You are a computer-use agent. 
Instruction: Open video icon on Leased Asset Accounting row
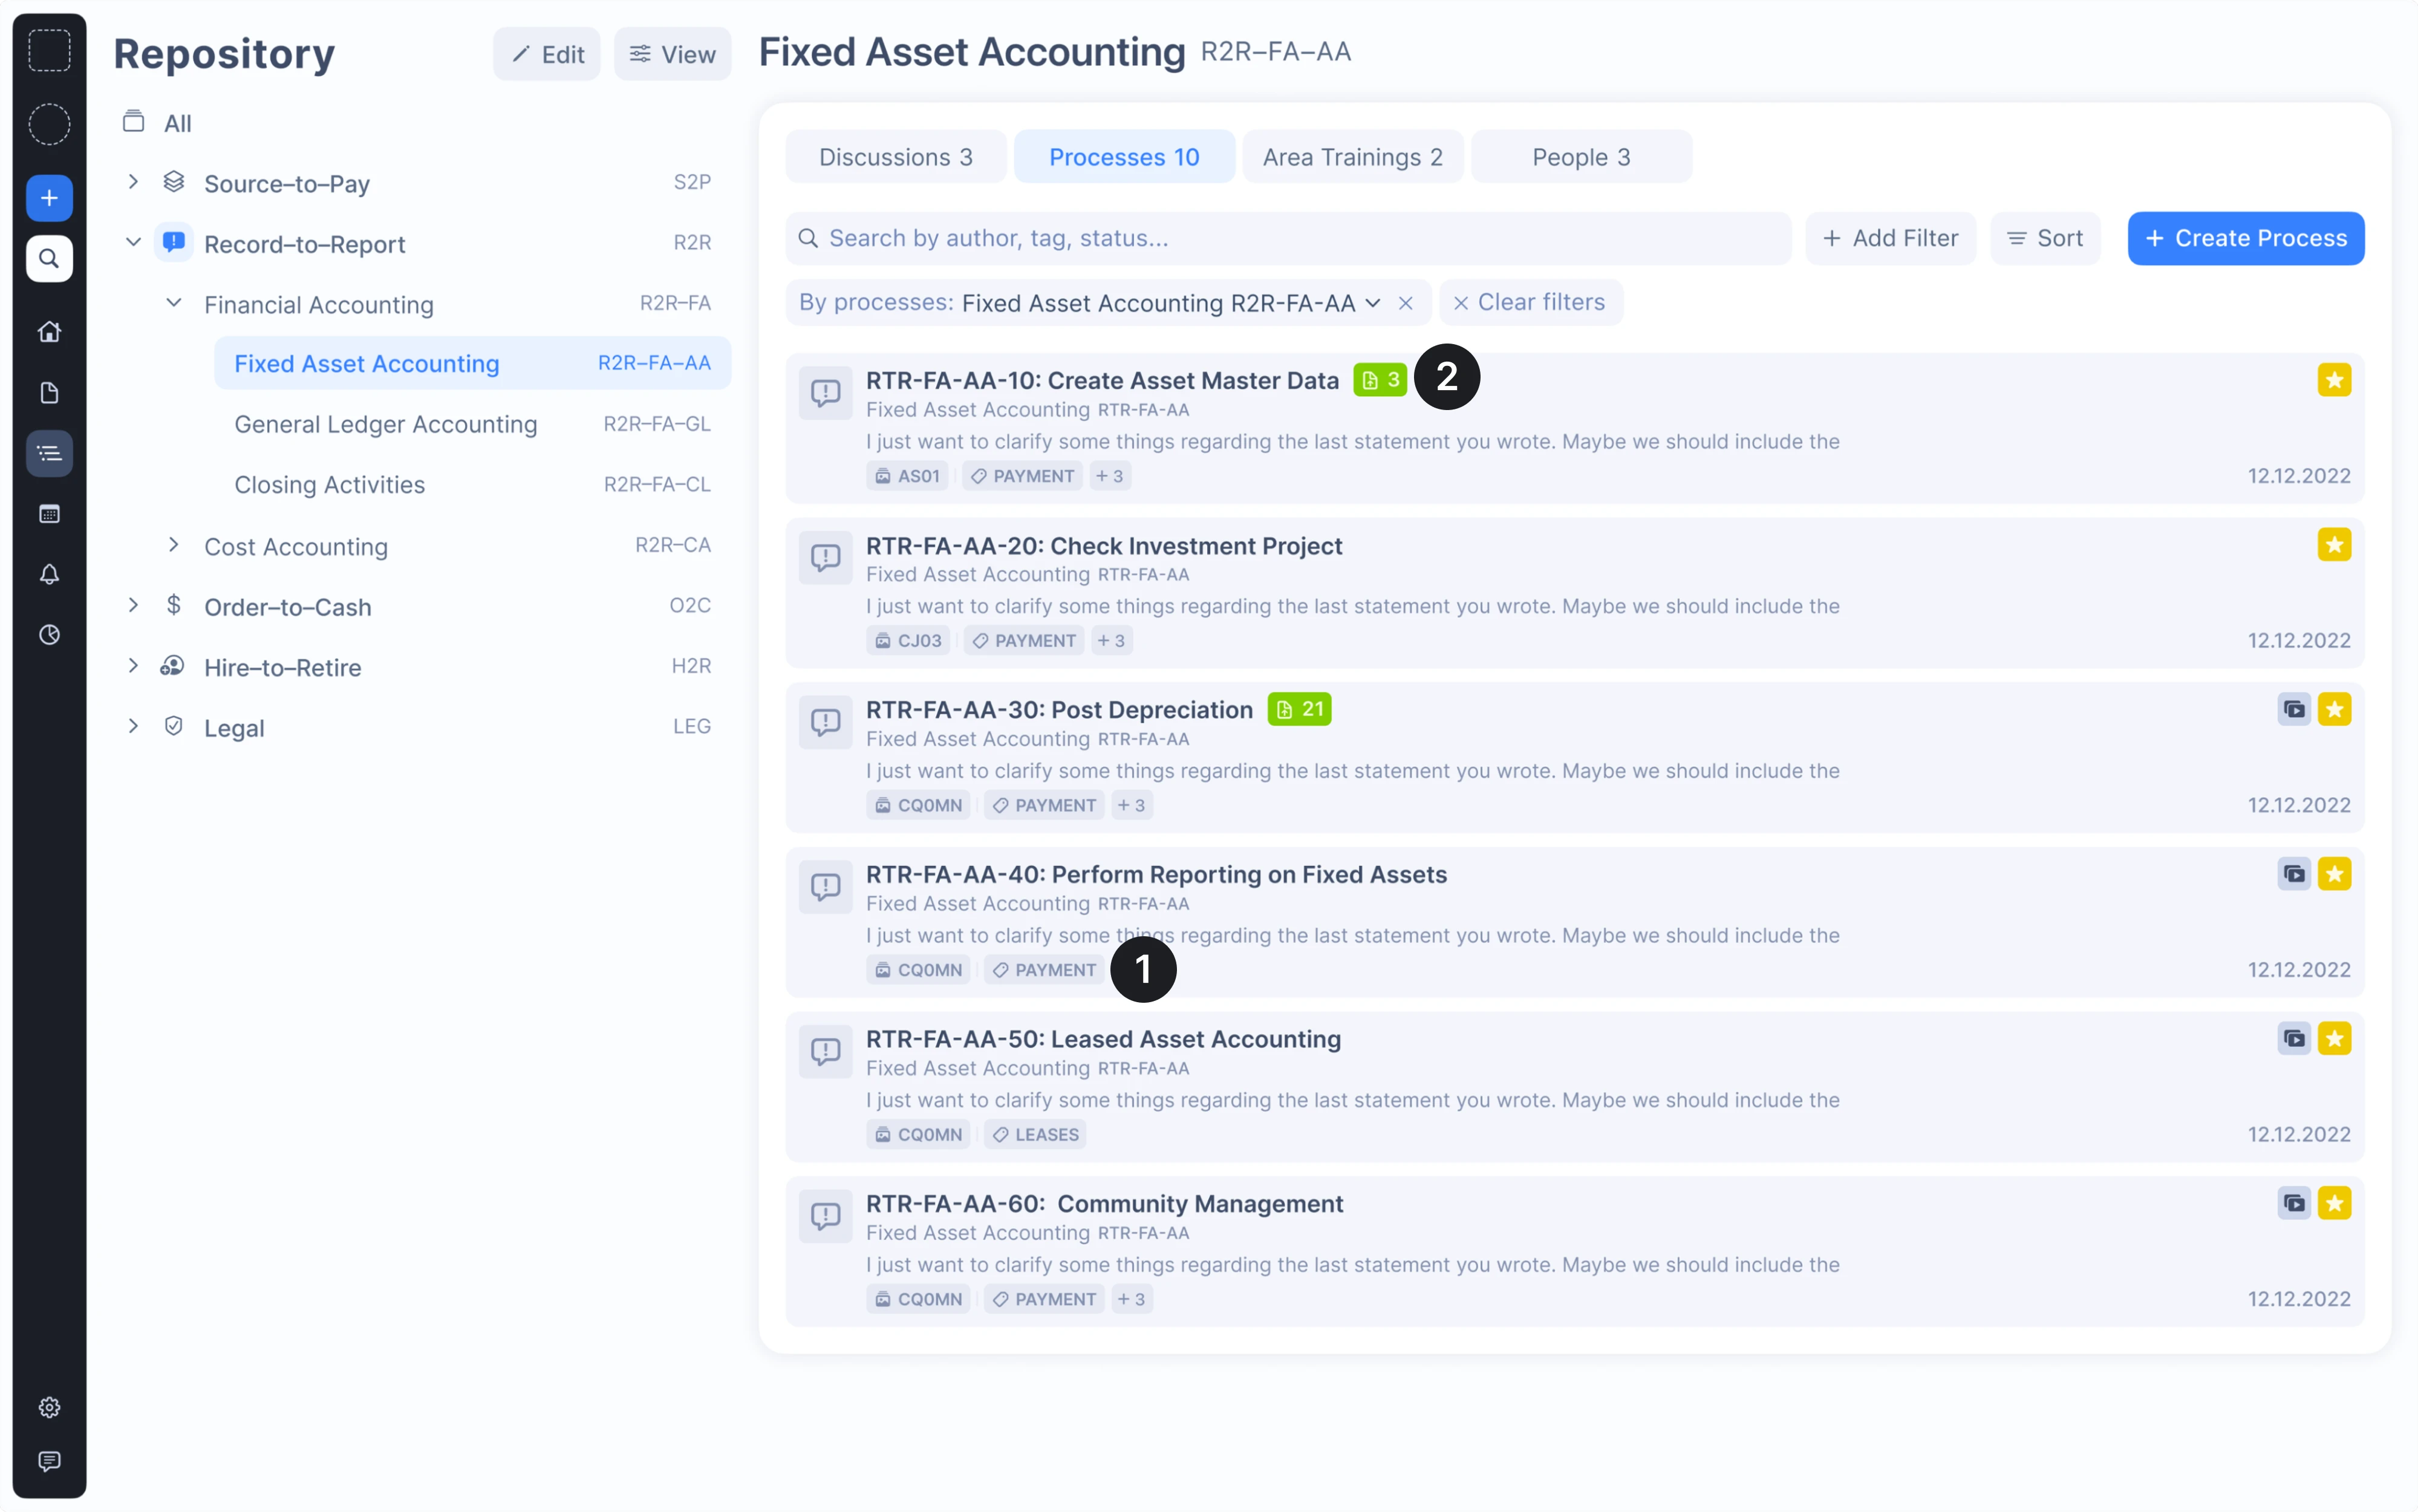click(x=2294, y=1039)
